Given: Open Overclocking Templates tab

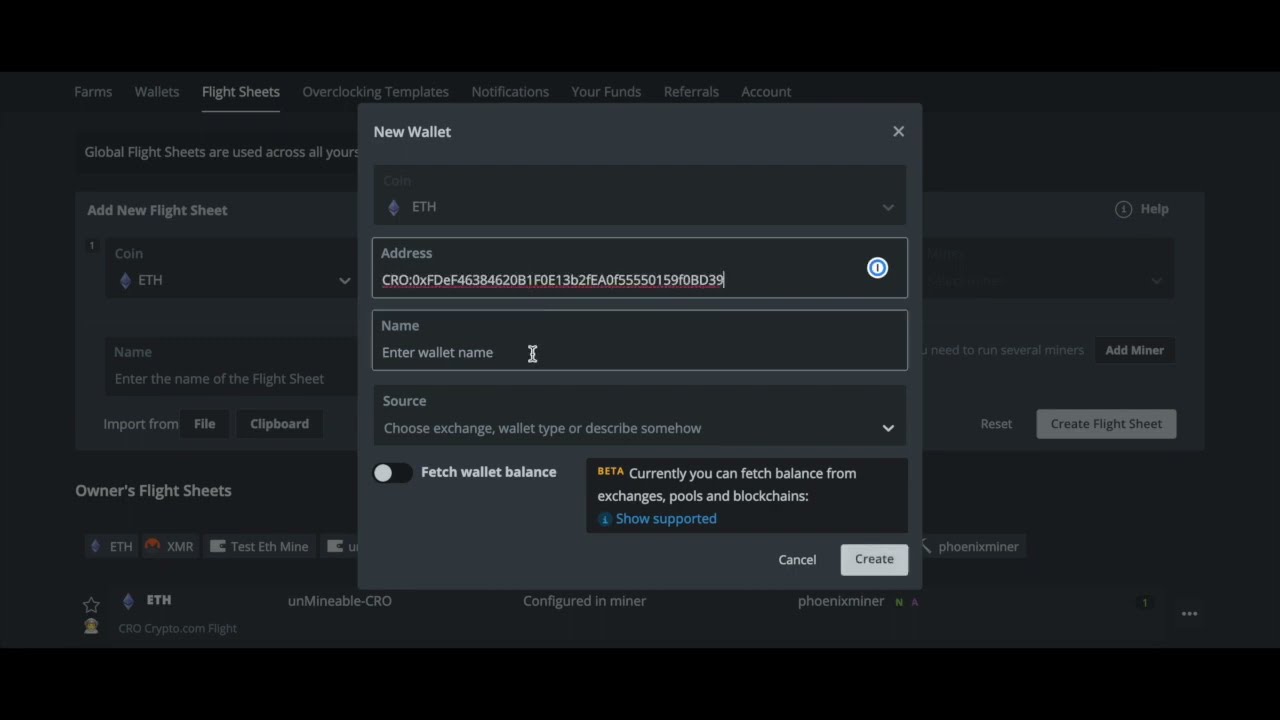Looking at the screenshot, I should click(x=376, y=91).
